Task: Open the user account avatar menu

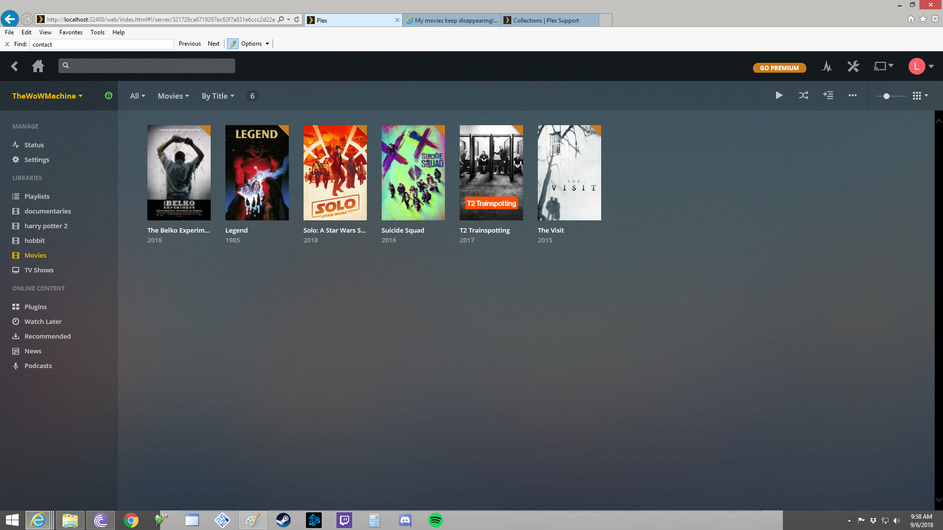Action: tap(921, 66)
